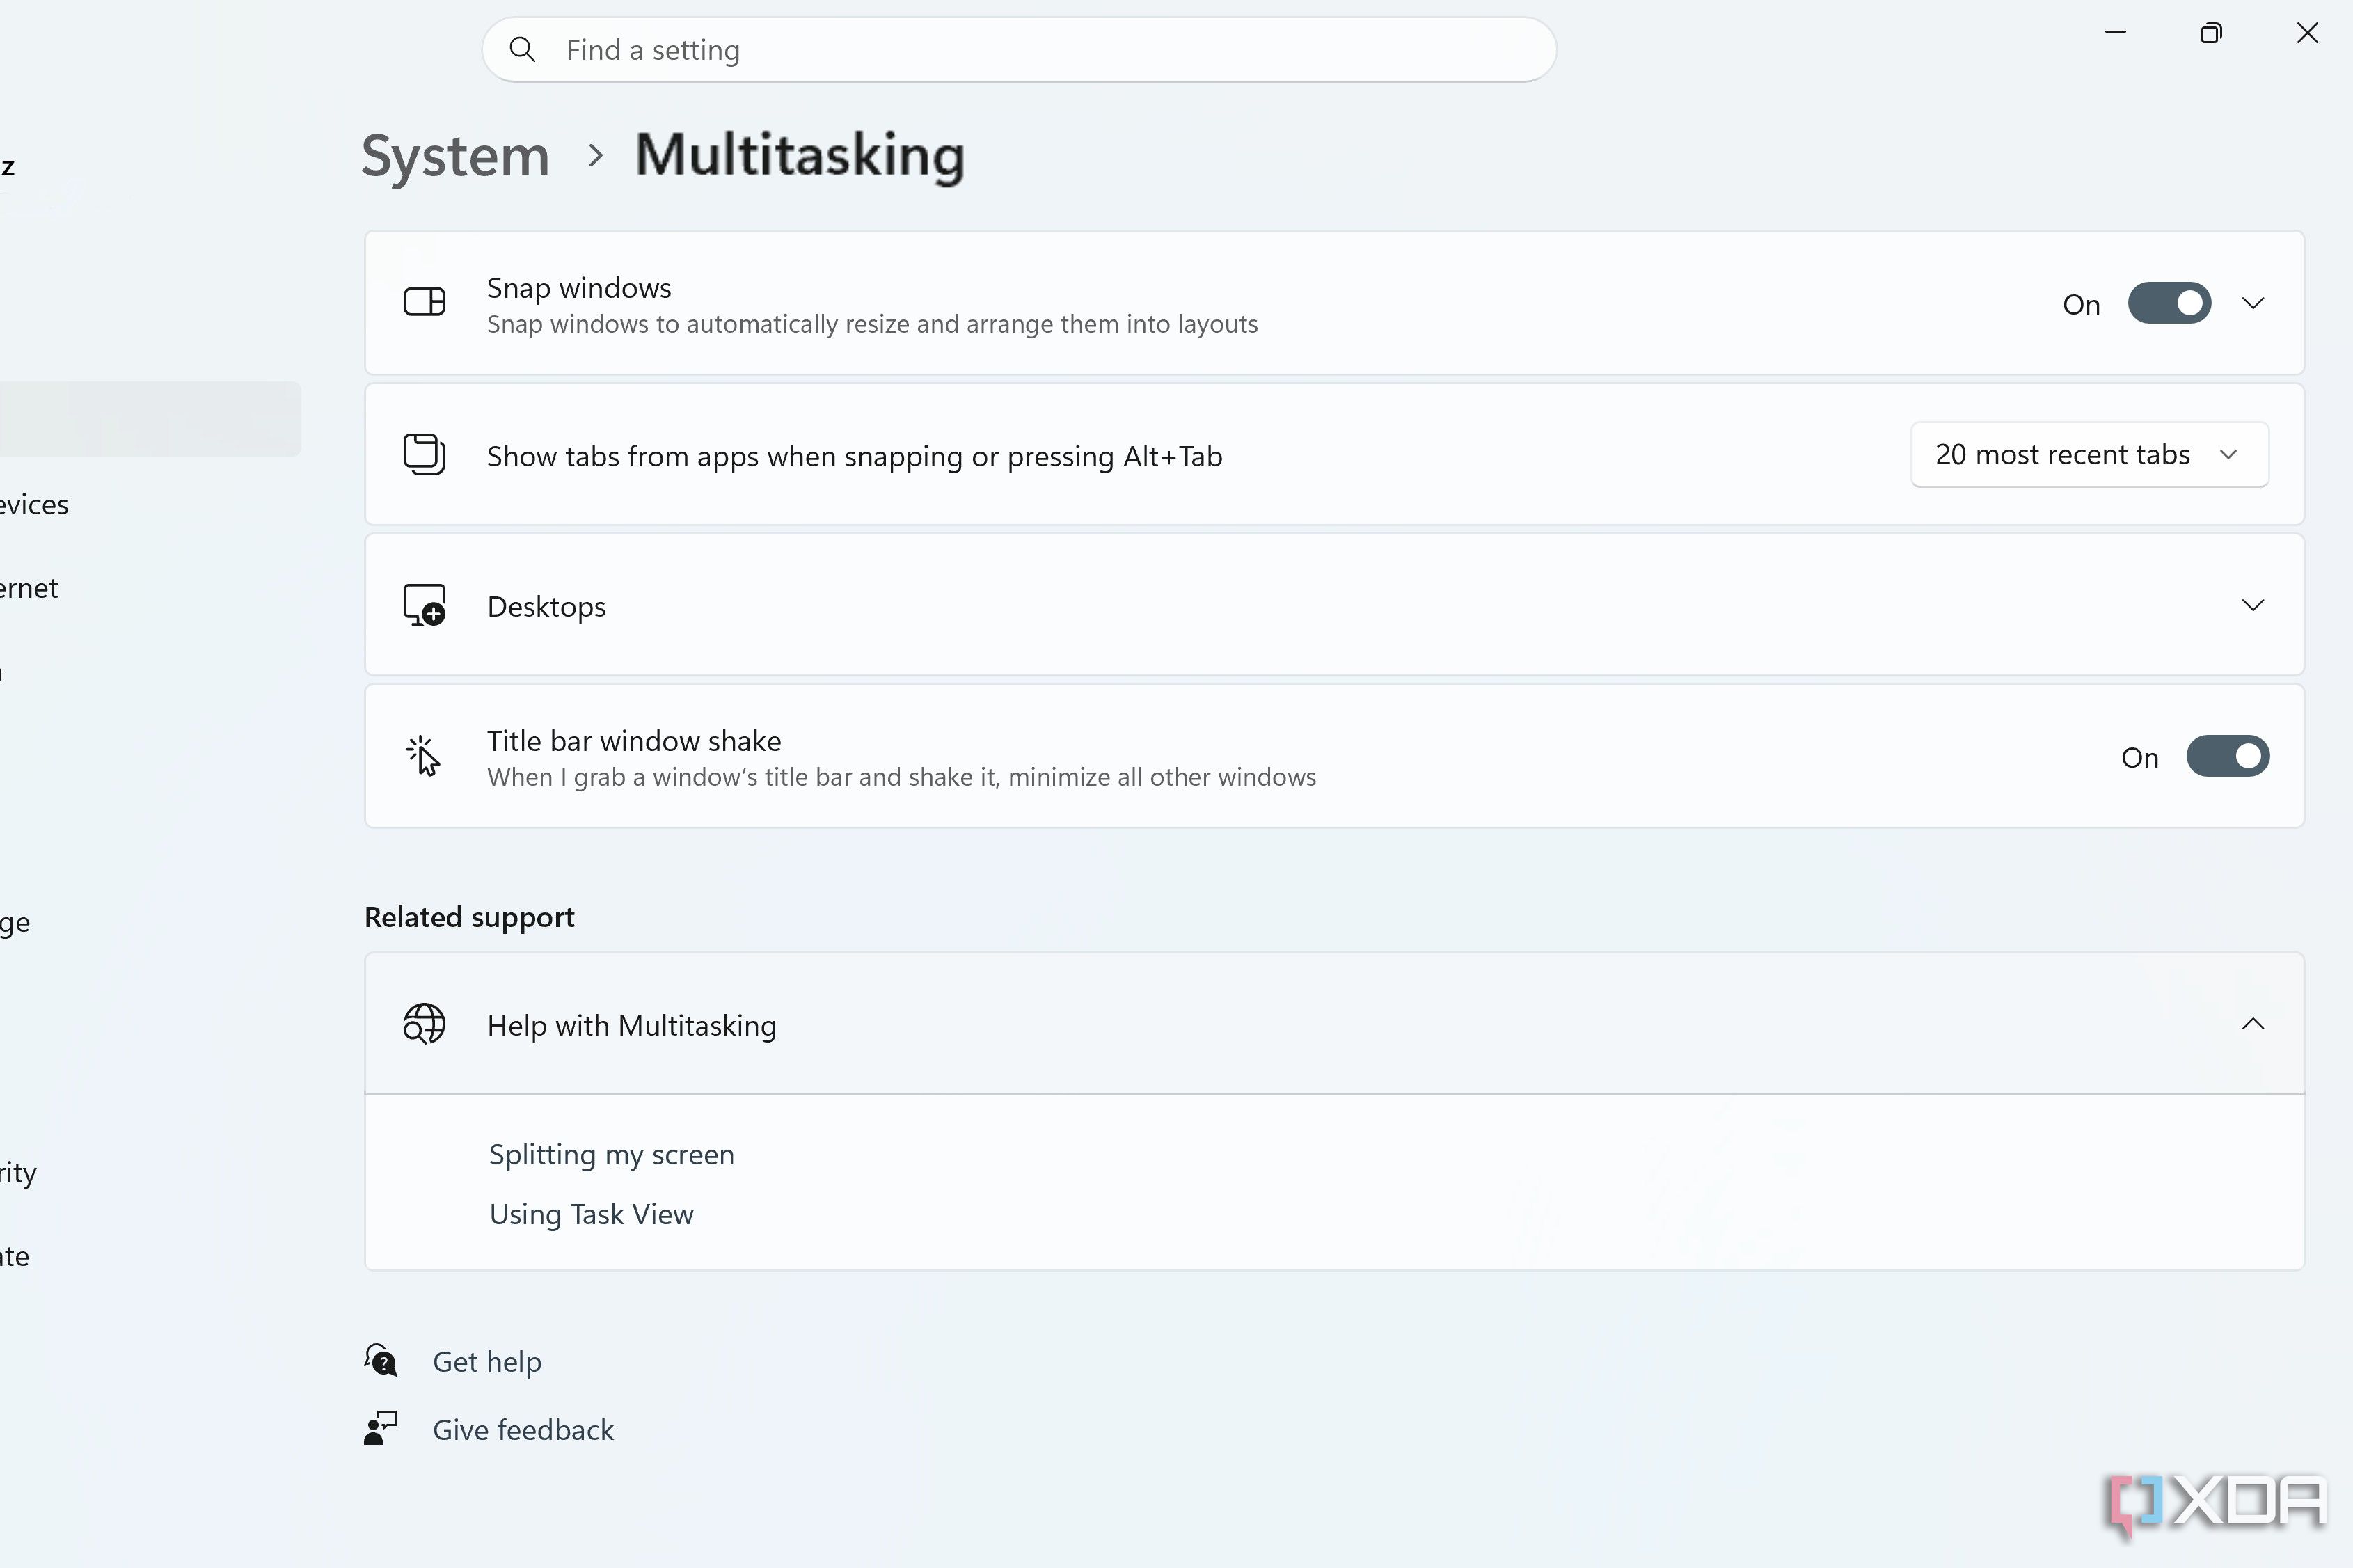Click the Get help headset icon
This screenshot has height=1568, width=2353.
381,1361
